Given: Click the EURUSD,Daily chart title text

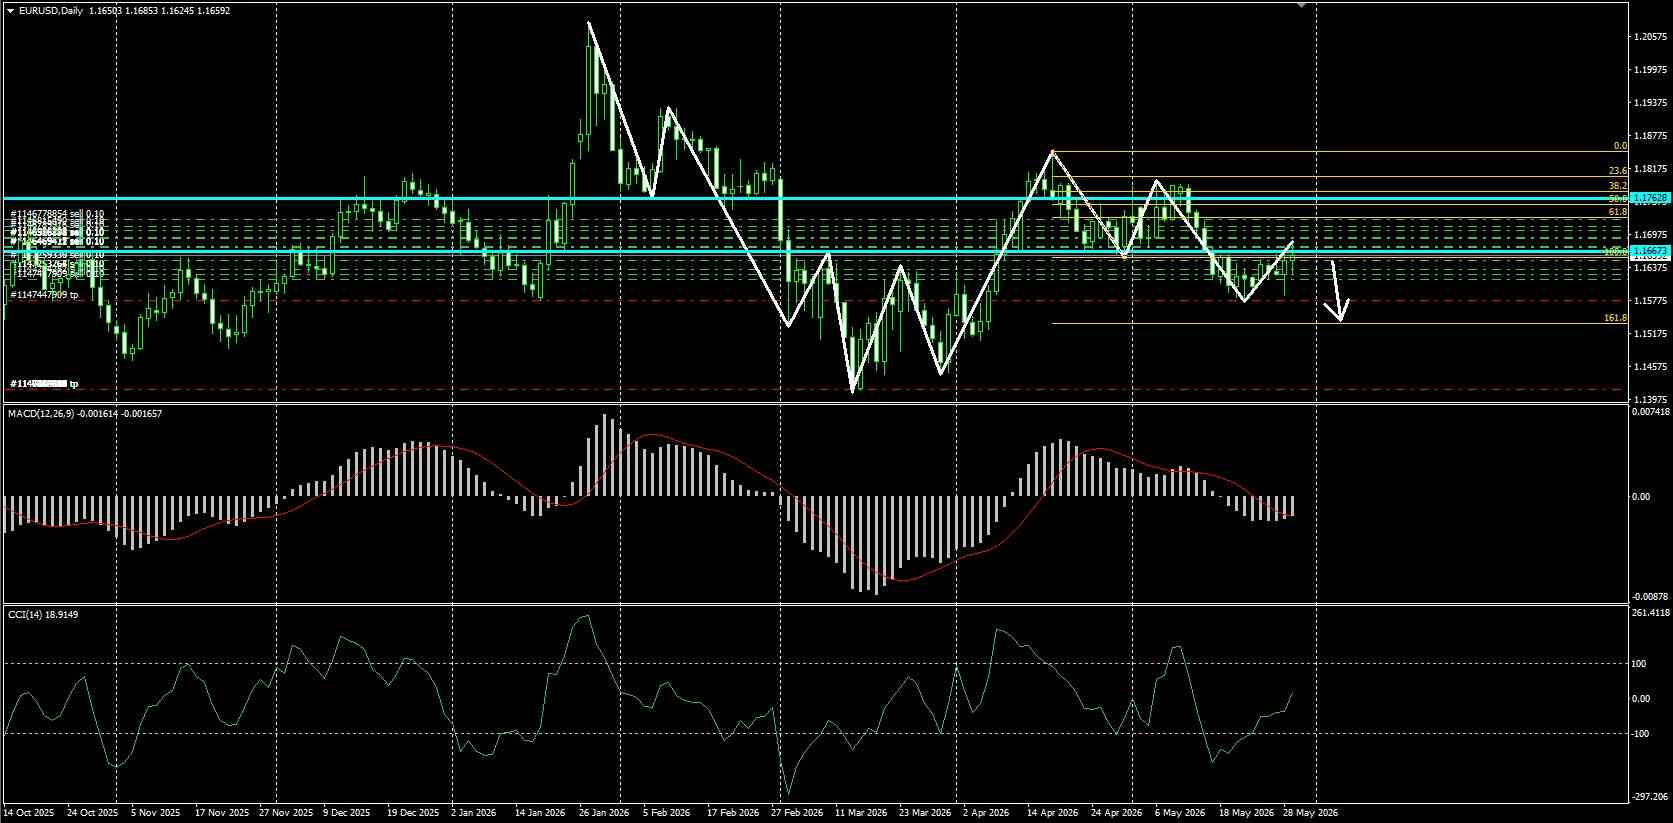Looking at the screenshot, I should 51,10.
